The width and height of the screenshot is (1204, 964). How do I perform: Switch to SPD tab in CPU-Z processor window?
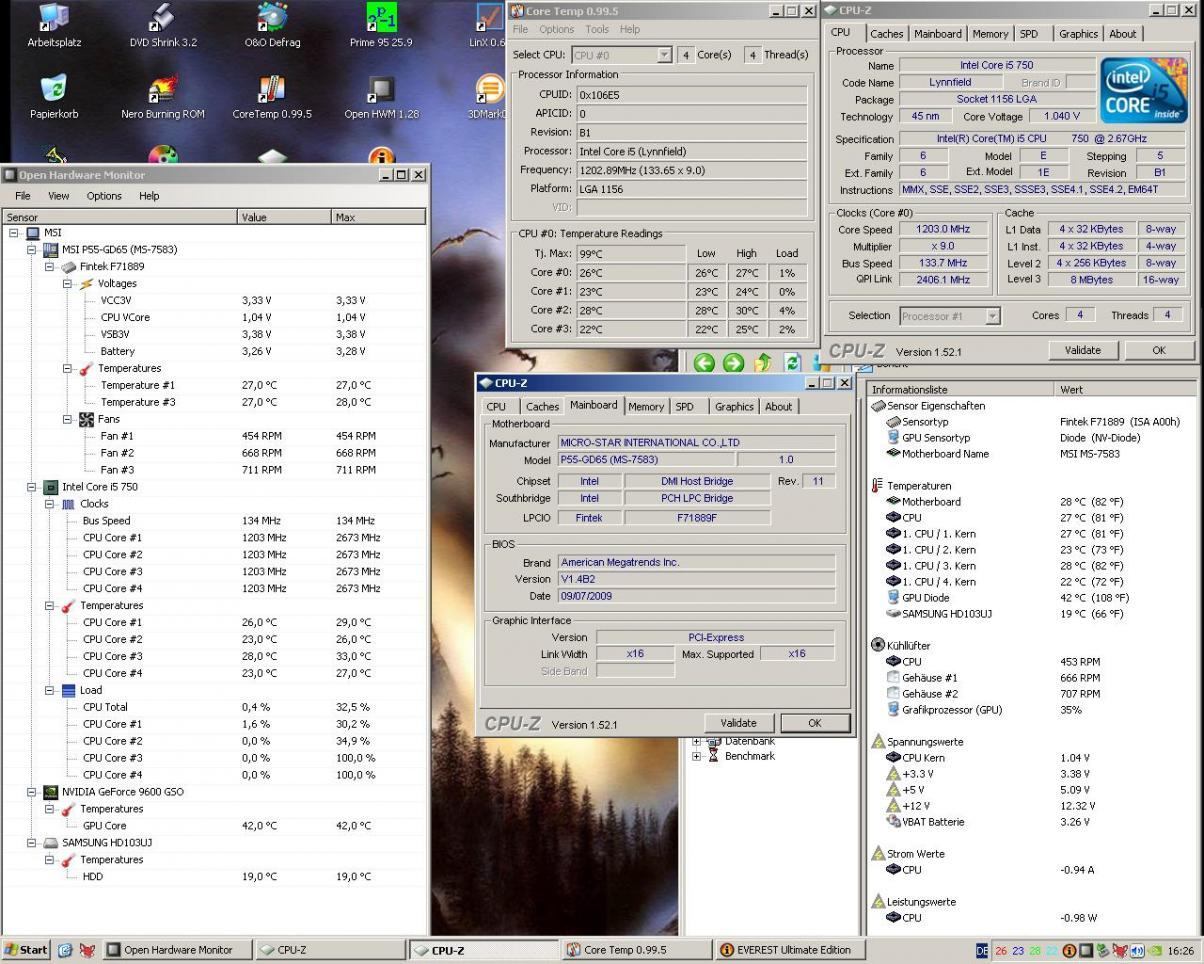1029,34
